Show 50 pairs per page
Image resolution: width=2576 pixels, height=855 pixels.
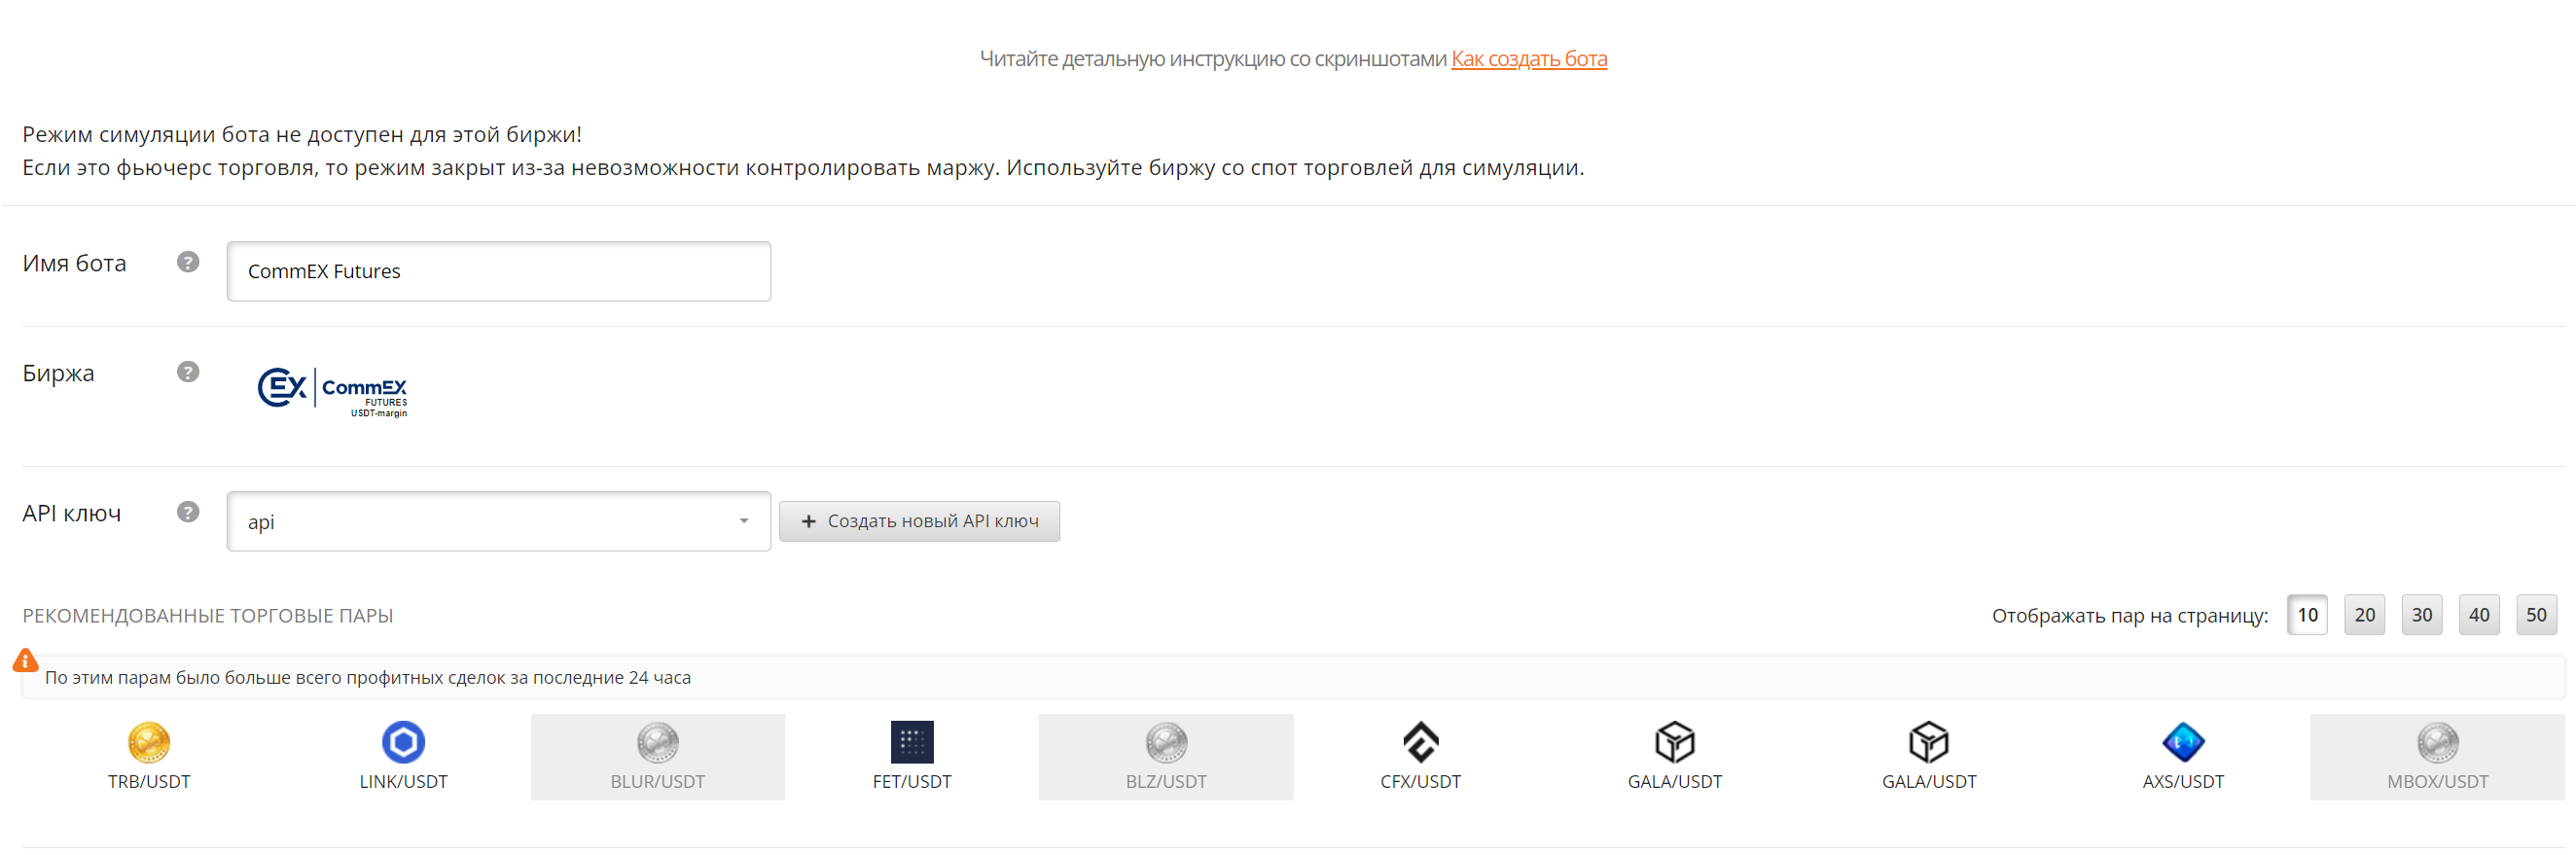click(x=2536, y=615)
